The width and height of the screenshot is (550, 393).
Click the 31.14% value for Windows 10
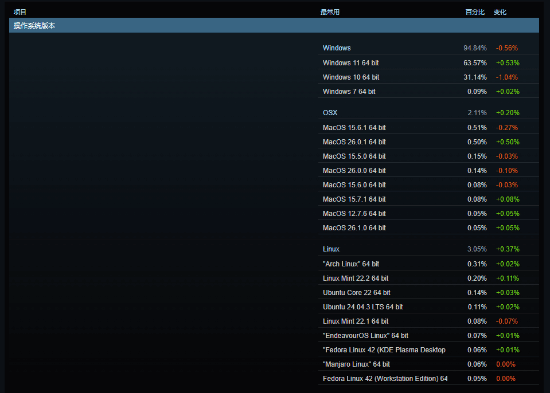(x=475, y=77)
